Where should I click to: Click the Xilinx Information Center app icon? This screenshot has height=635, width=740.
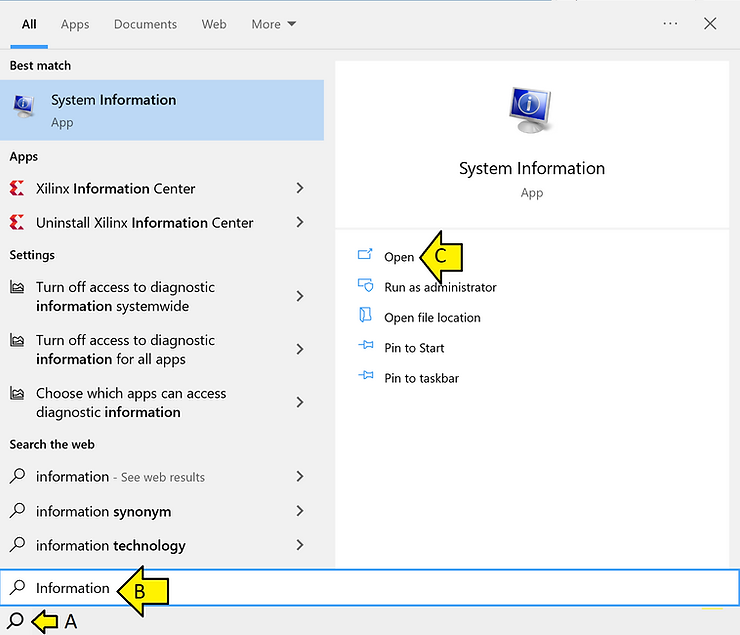(17, 188)
